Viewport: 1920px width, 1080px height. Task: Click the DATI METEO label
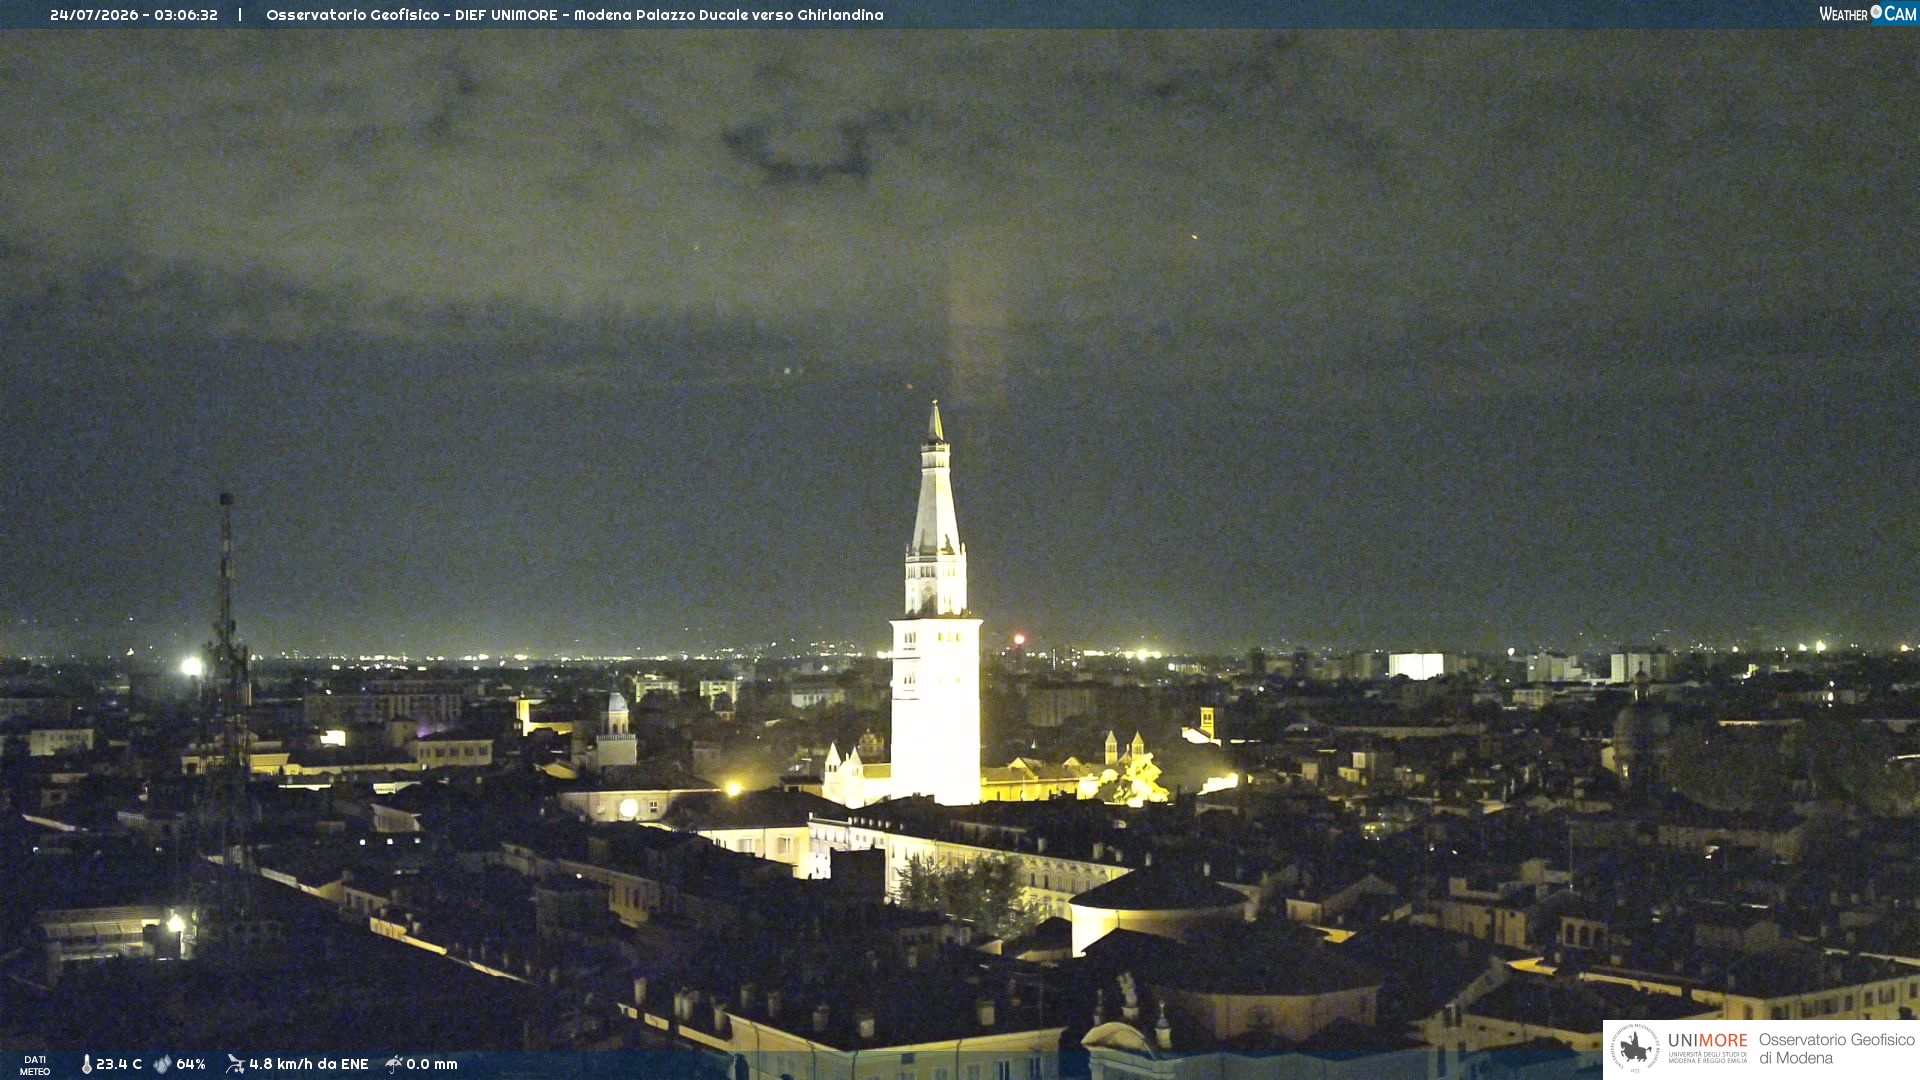pos(35,1065)
